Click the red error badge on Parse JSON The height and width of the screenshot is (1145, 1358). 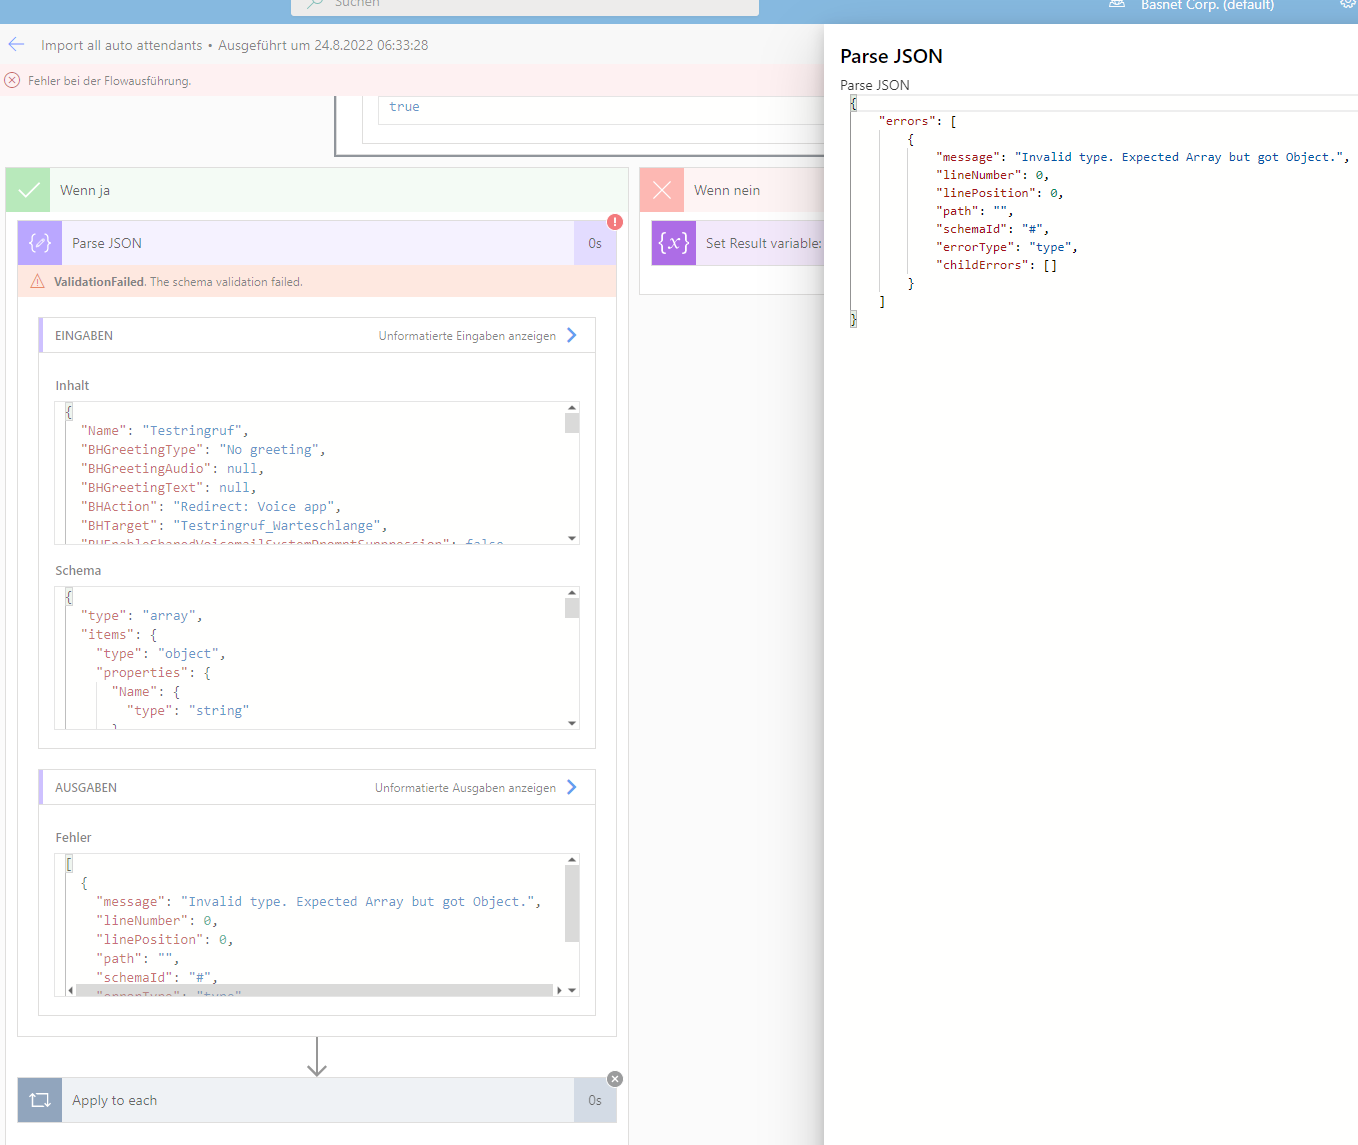pos(615,222)
